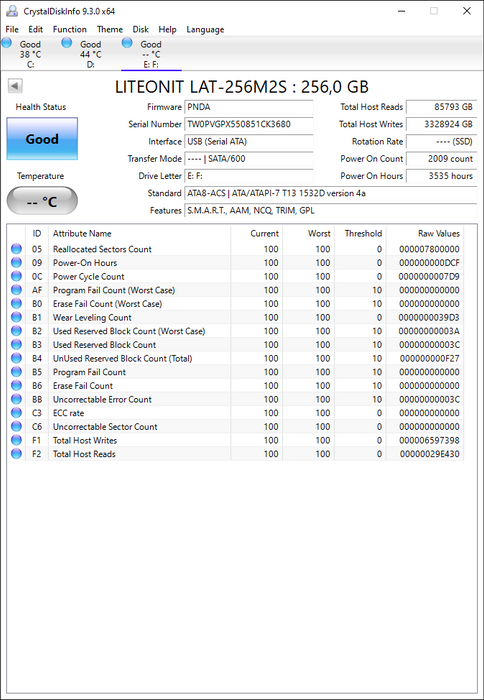Click the Threshold column header

pyautogui.click(x=361, y=233)
